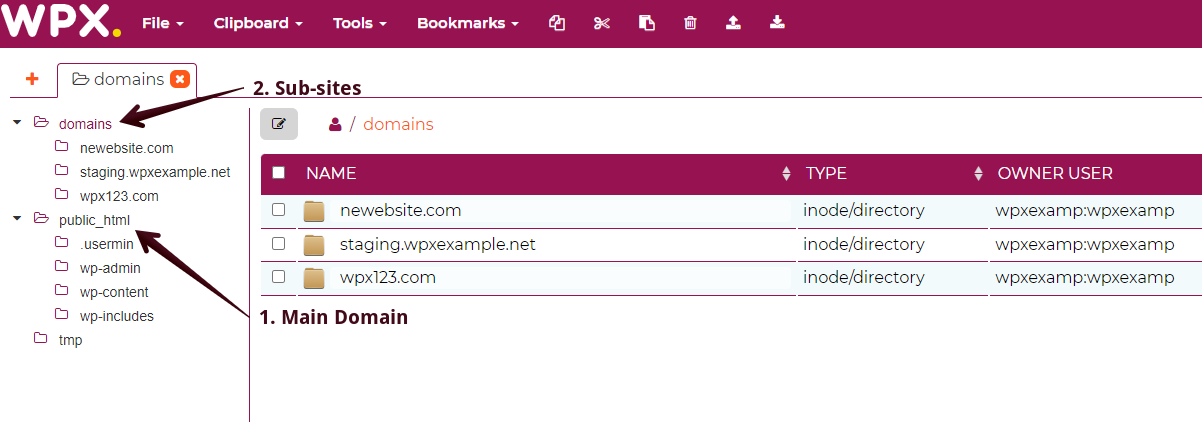1202x422 pixels.
Task: Click the trash delete icon
Action: pyautogui.click(x=690, y=23)
